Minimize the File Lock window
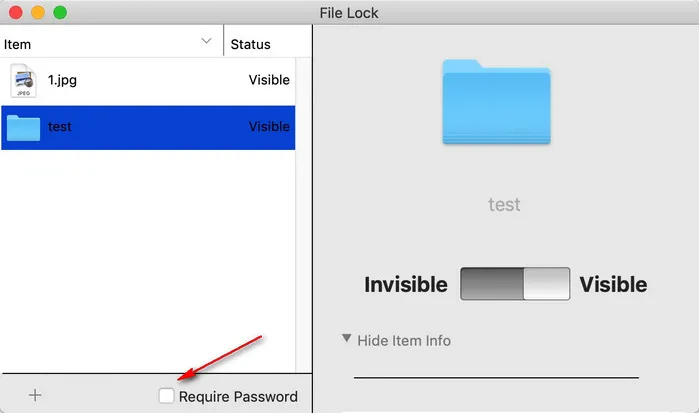The width and height of the screenshot is (699, 413). point(37,13)
